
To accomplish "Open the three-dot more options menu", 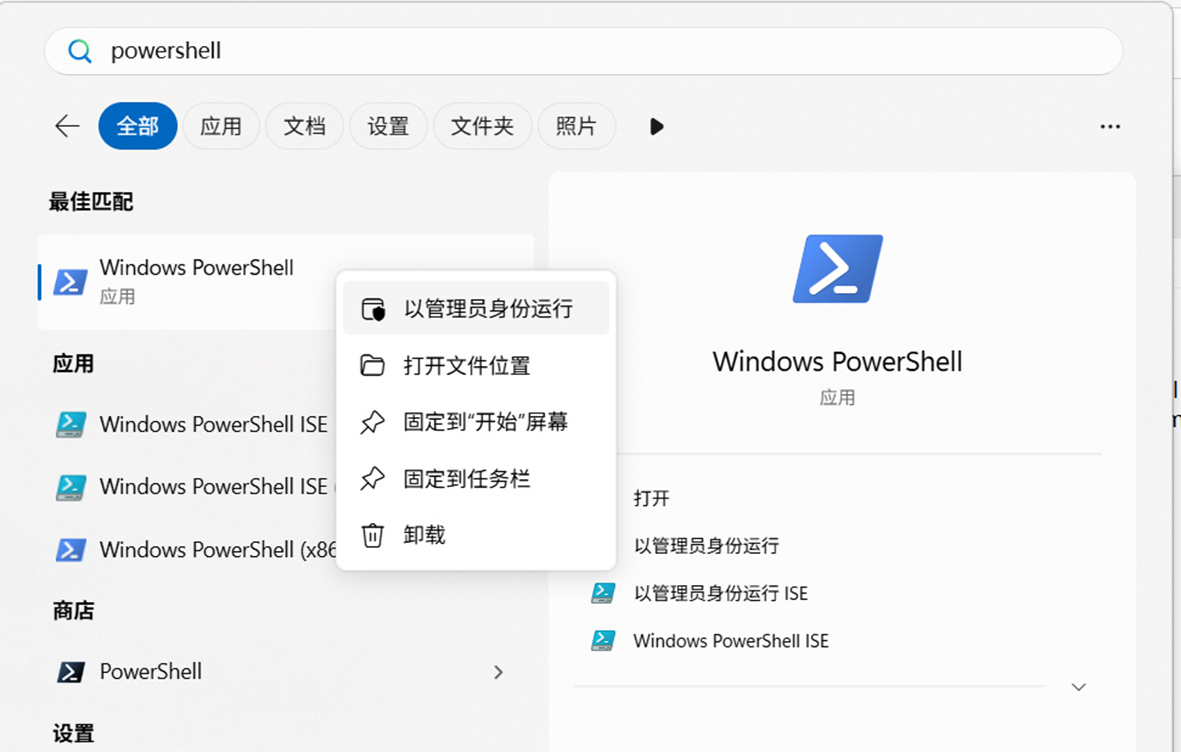I will coord(1110,127).
